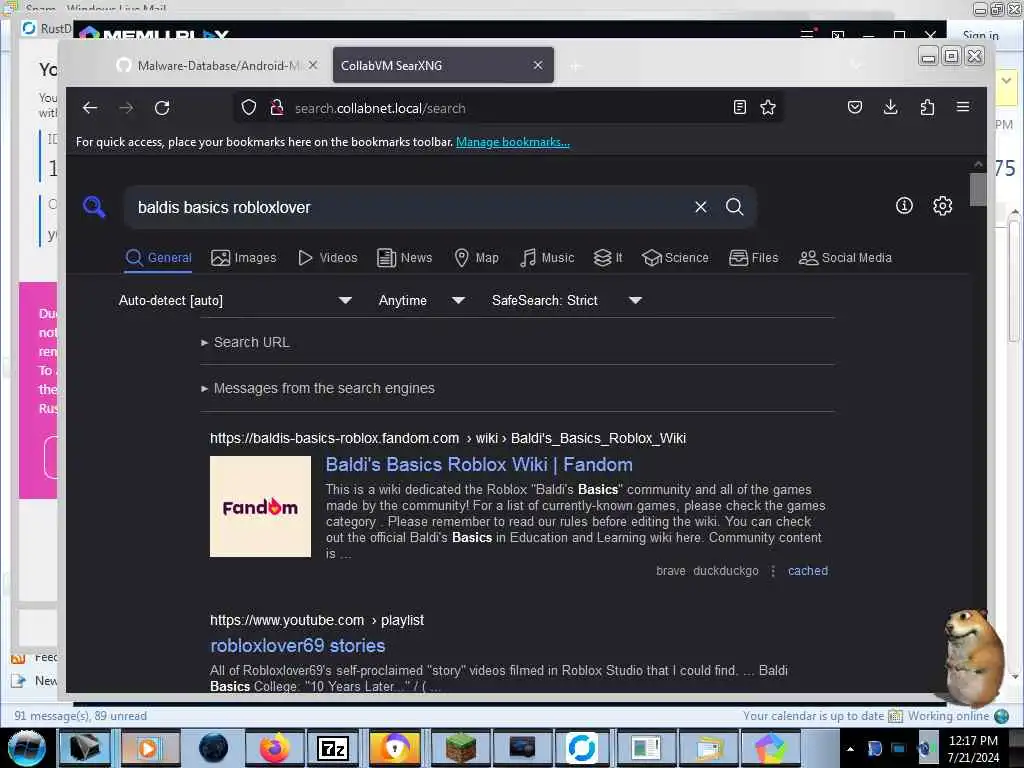Viewport: 1024px width, 768px height.
Task: Open the media player taskbar icon
Action: click(148, 748)
